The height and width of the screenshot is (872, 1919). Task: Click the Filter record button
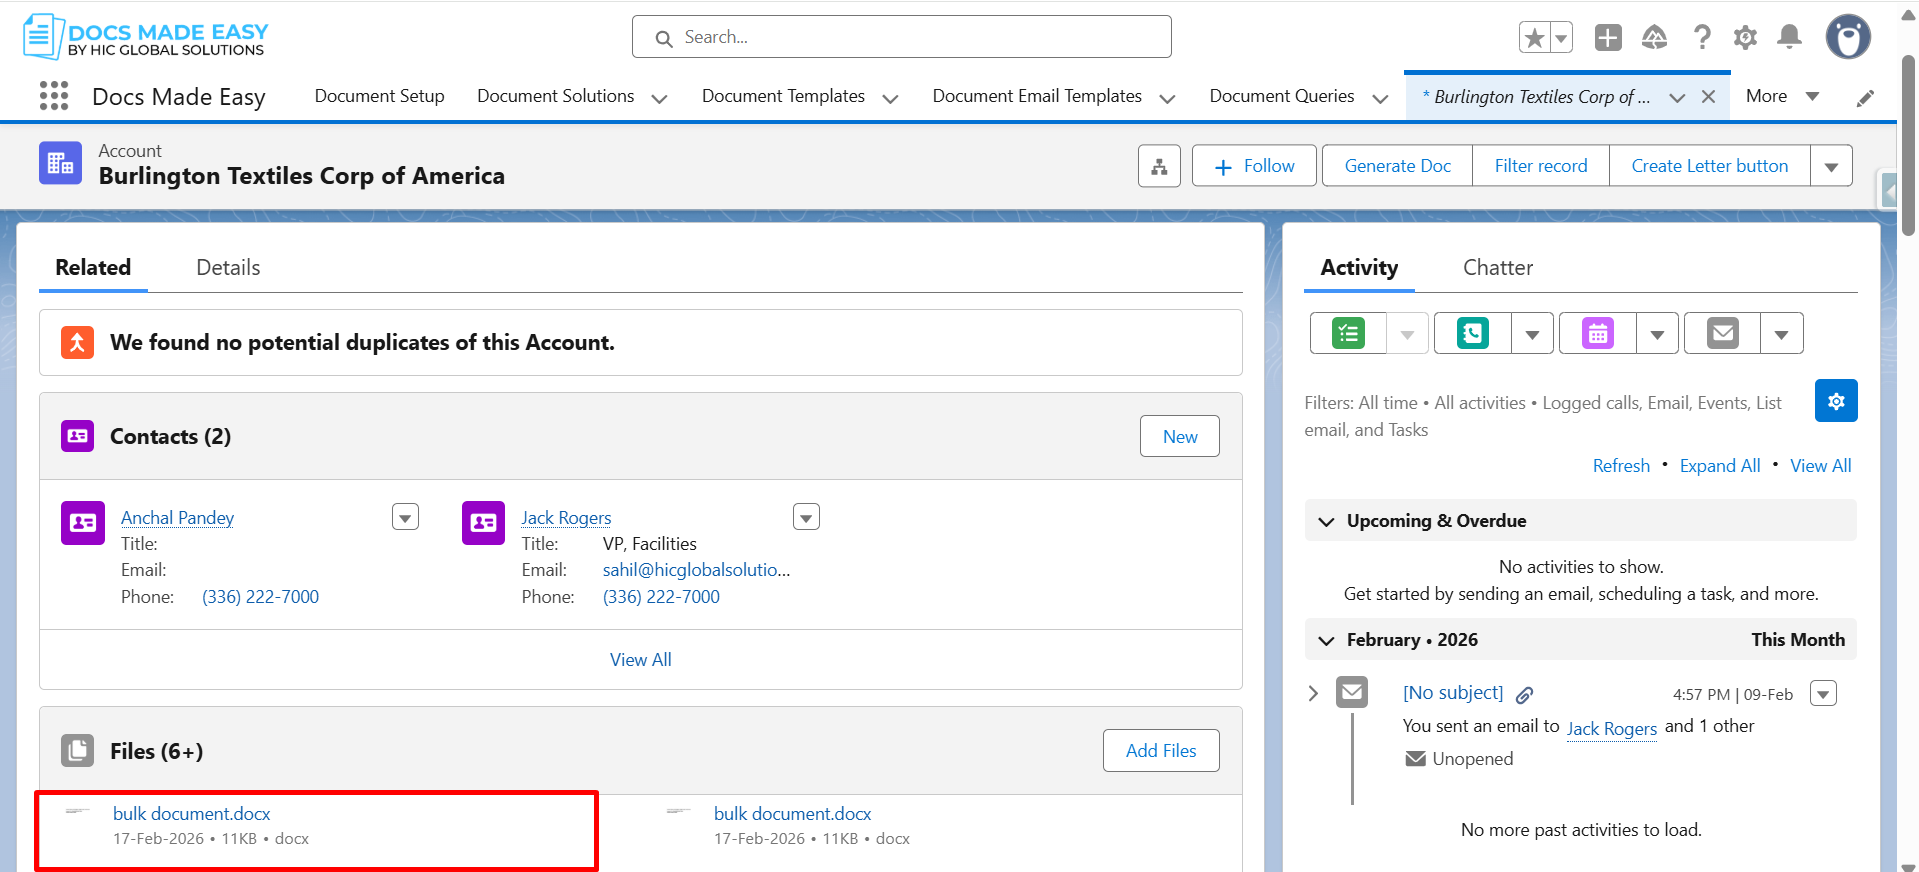[1540, 166]
